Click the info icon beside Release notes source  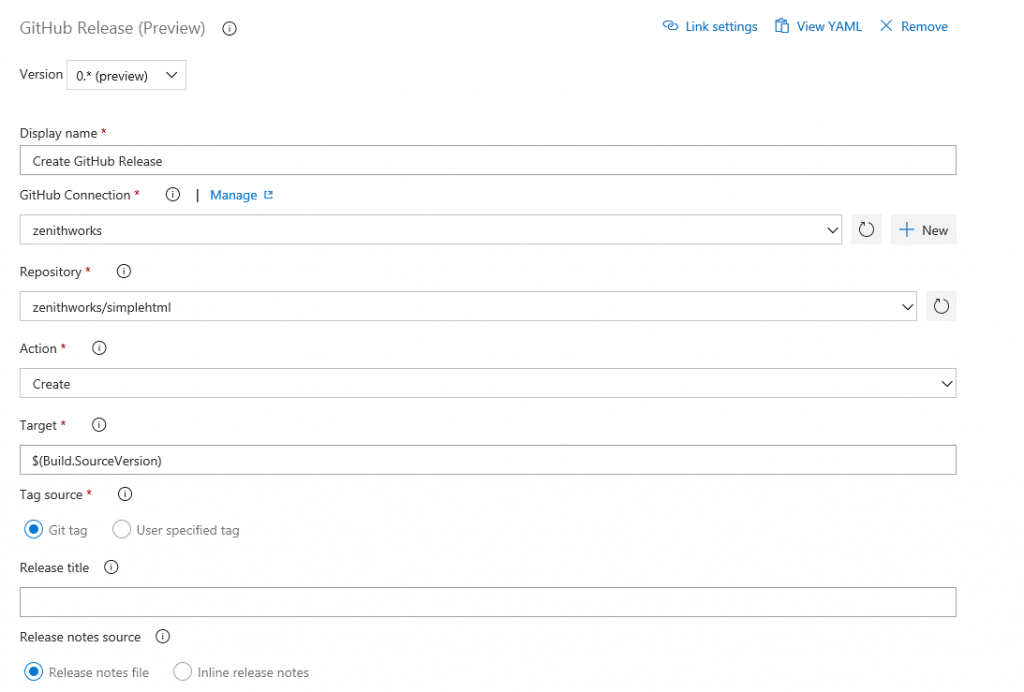pyautogui.click(x=162, y=636)
